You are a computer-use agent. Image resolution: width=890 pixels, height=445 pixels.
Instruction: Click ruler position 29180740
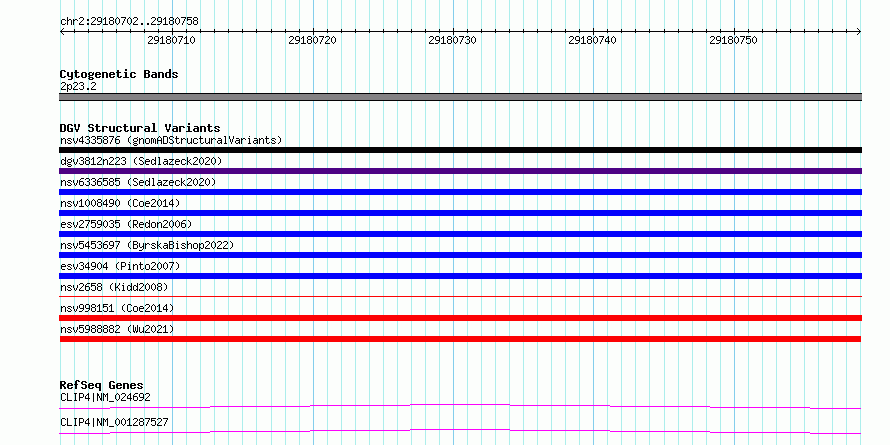coord(593,40)
